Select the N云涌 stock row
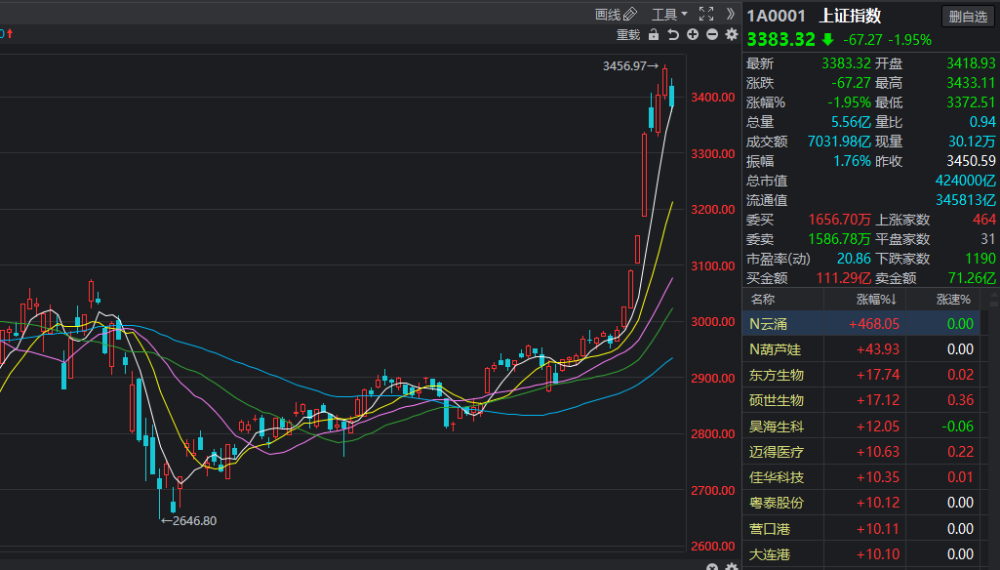 (862, 323)
